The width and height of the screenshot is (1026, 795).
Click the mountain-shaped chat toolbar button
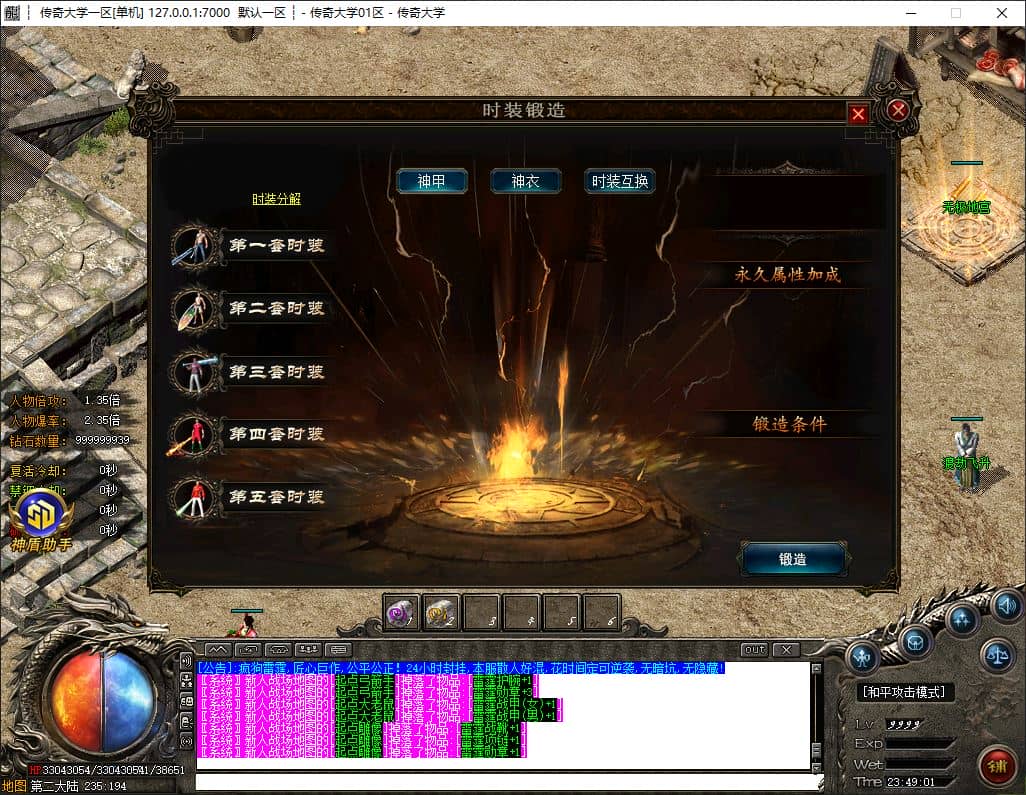point(218,650)
